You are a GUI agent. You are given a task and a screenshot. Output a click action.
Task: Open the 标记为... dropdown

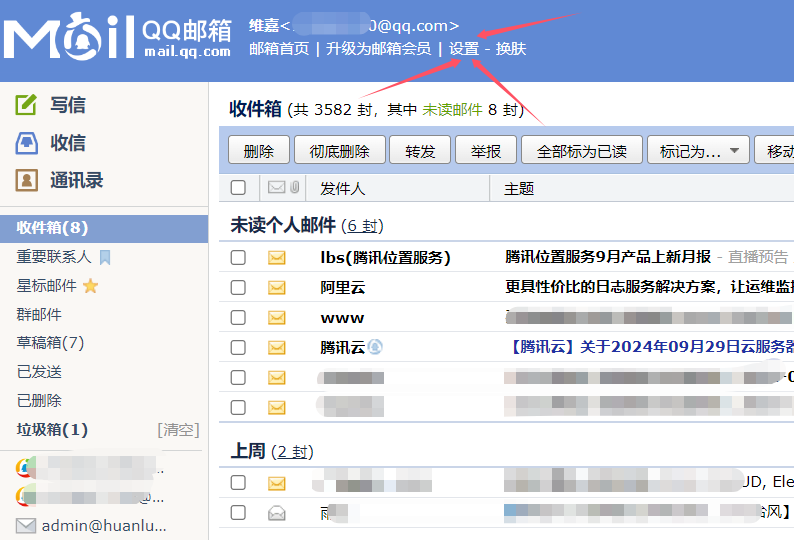click(x=698, y=150)
